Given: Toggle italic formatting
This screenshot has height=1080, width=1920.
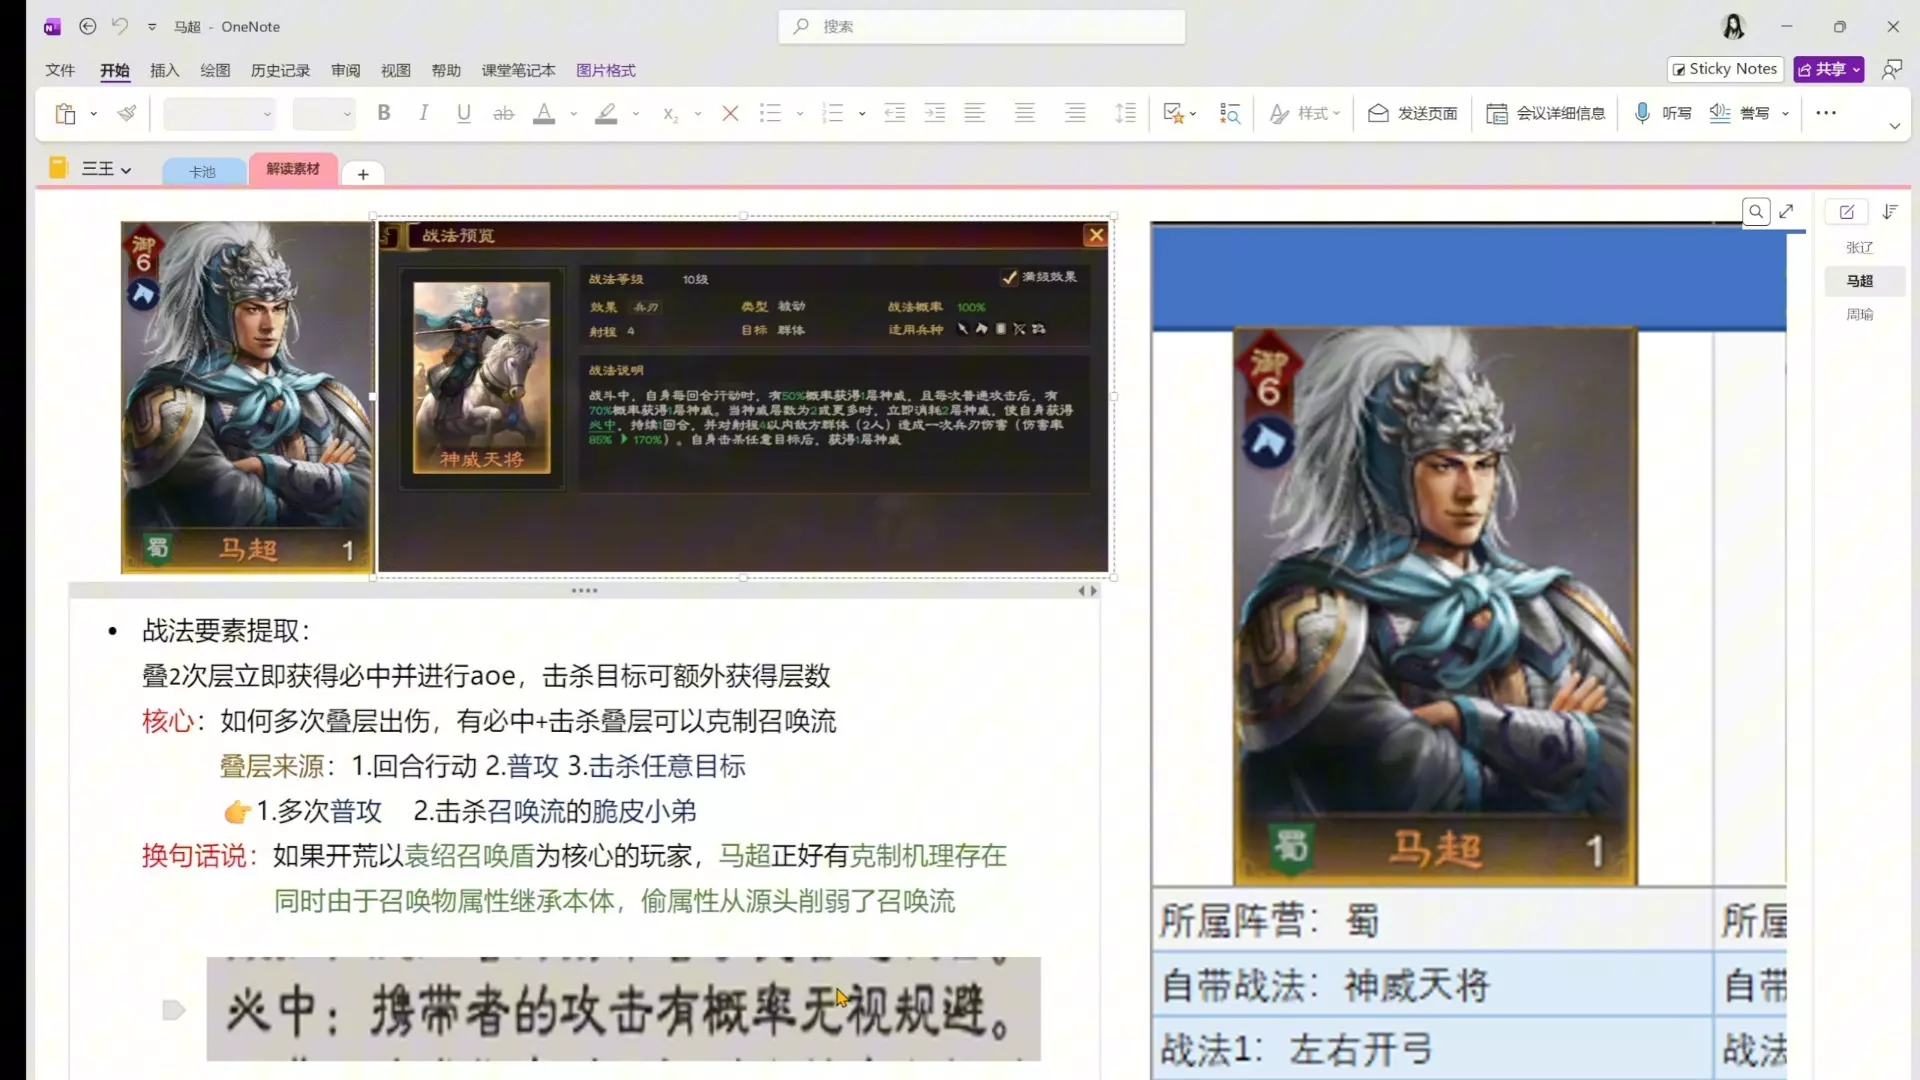Looking at the screenshot, I should pos(424,113).
